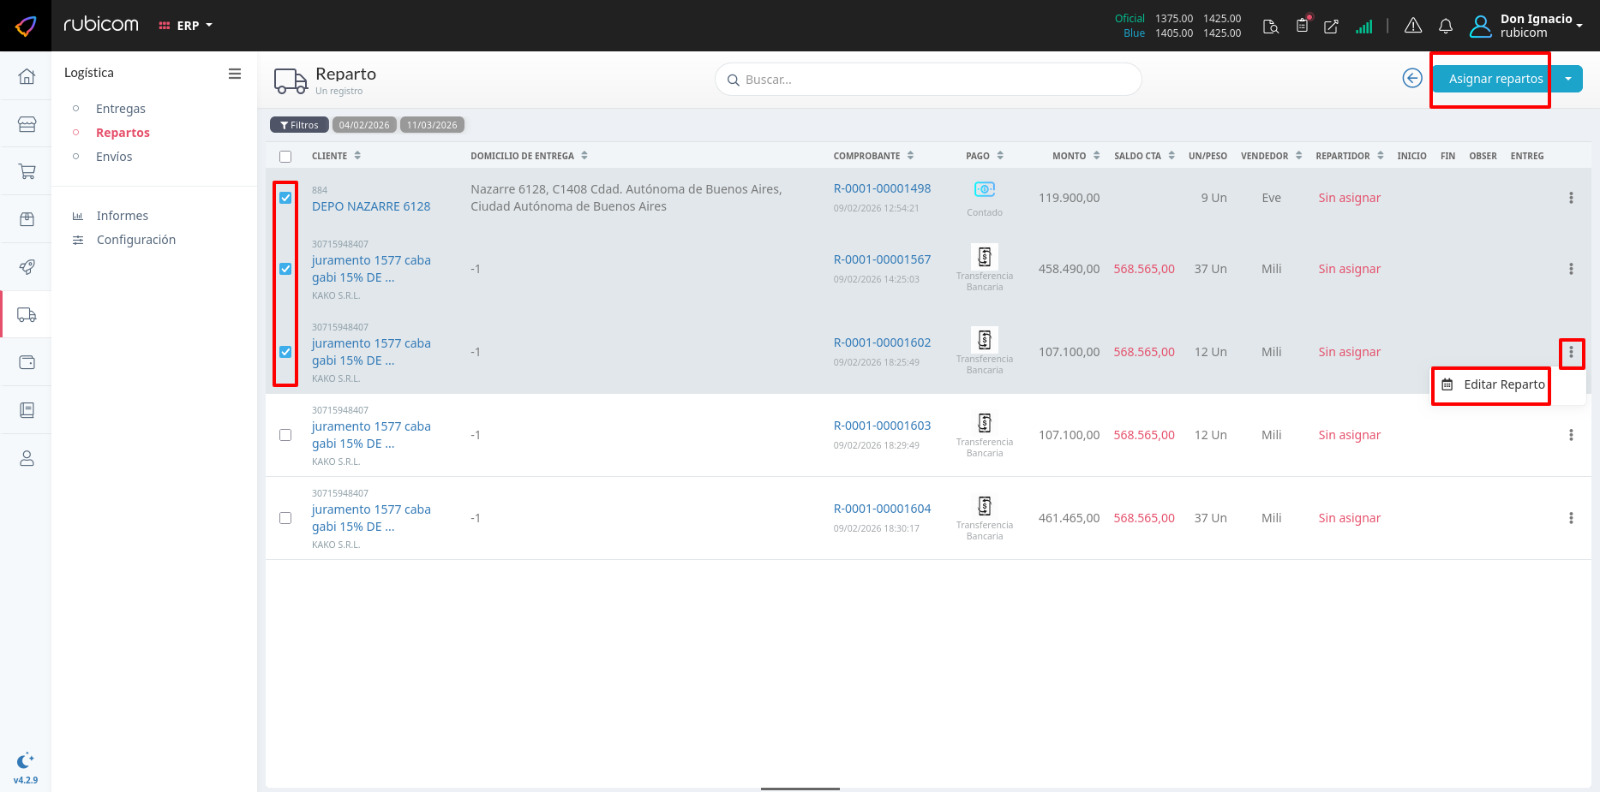Open the shopping cart sidebar icon
The image size is (1600, 792).
[x=27, y=172]
